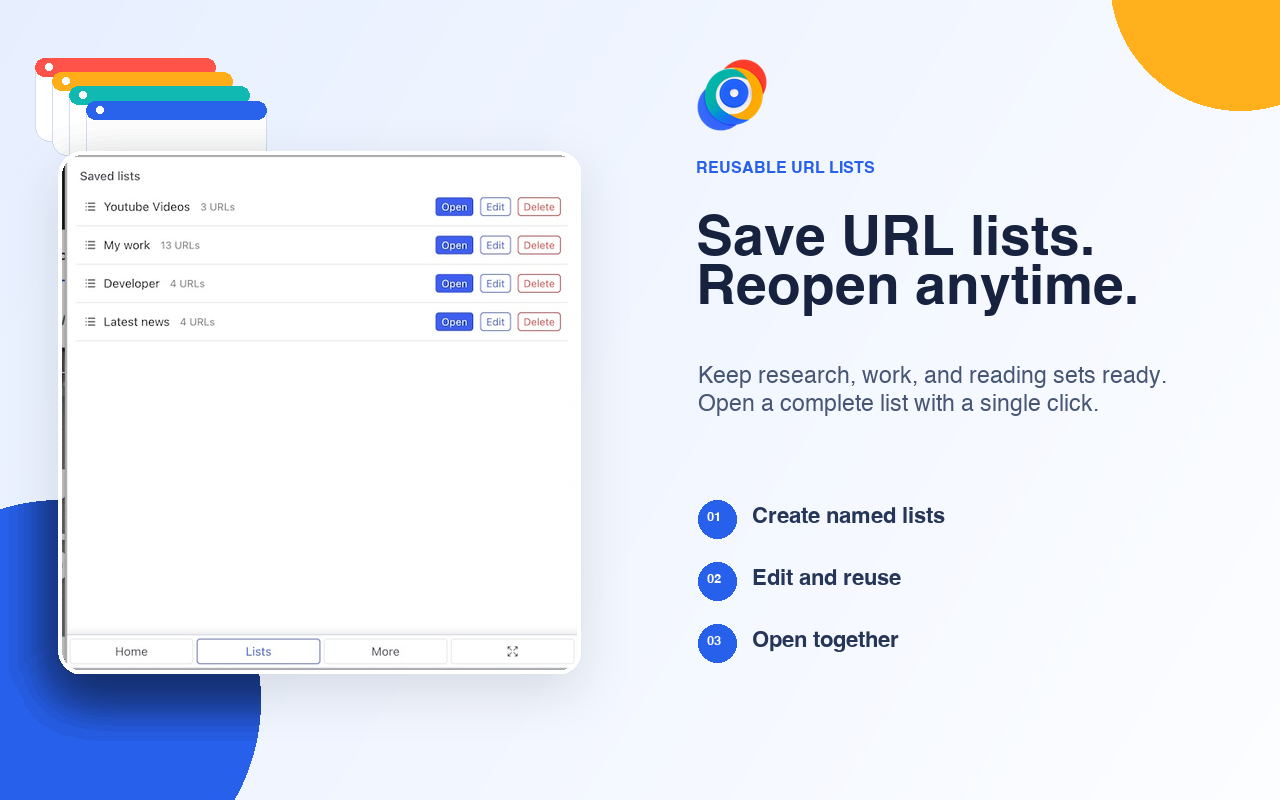Screen dimensions: 1280x800
Task: Click the 'Create named lists' text
Action: click(x=848, y=516)
